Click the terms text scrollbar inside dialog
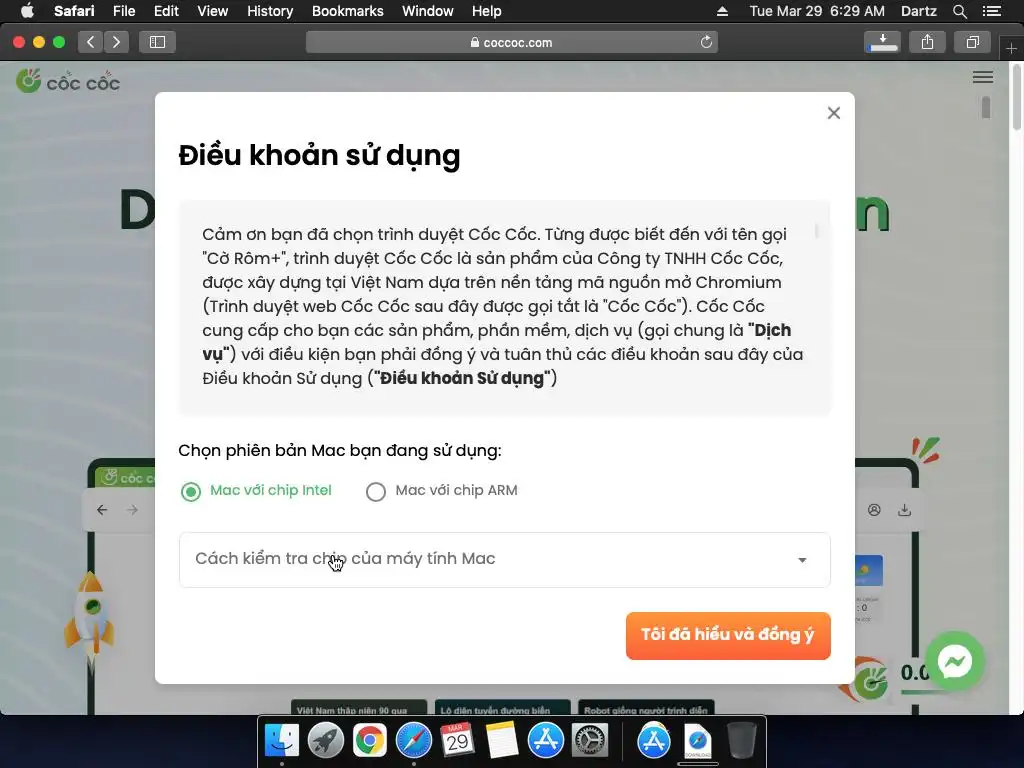1024x768 pixels. pyautogui.click(x=816, y=231)
